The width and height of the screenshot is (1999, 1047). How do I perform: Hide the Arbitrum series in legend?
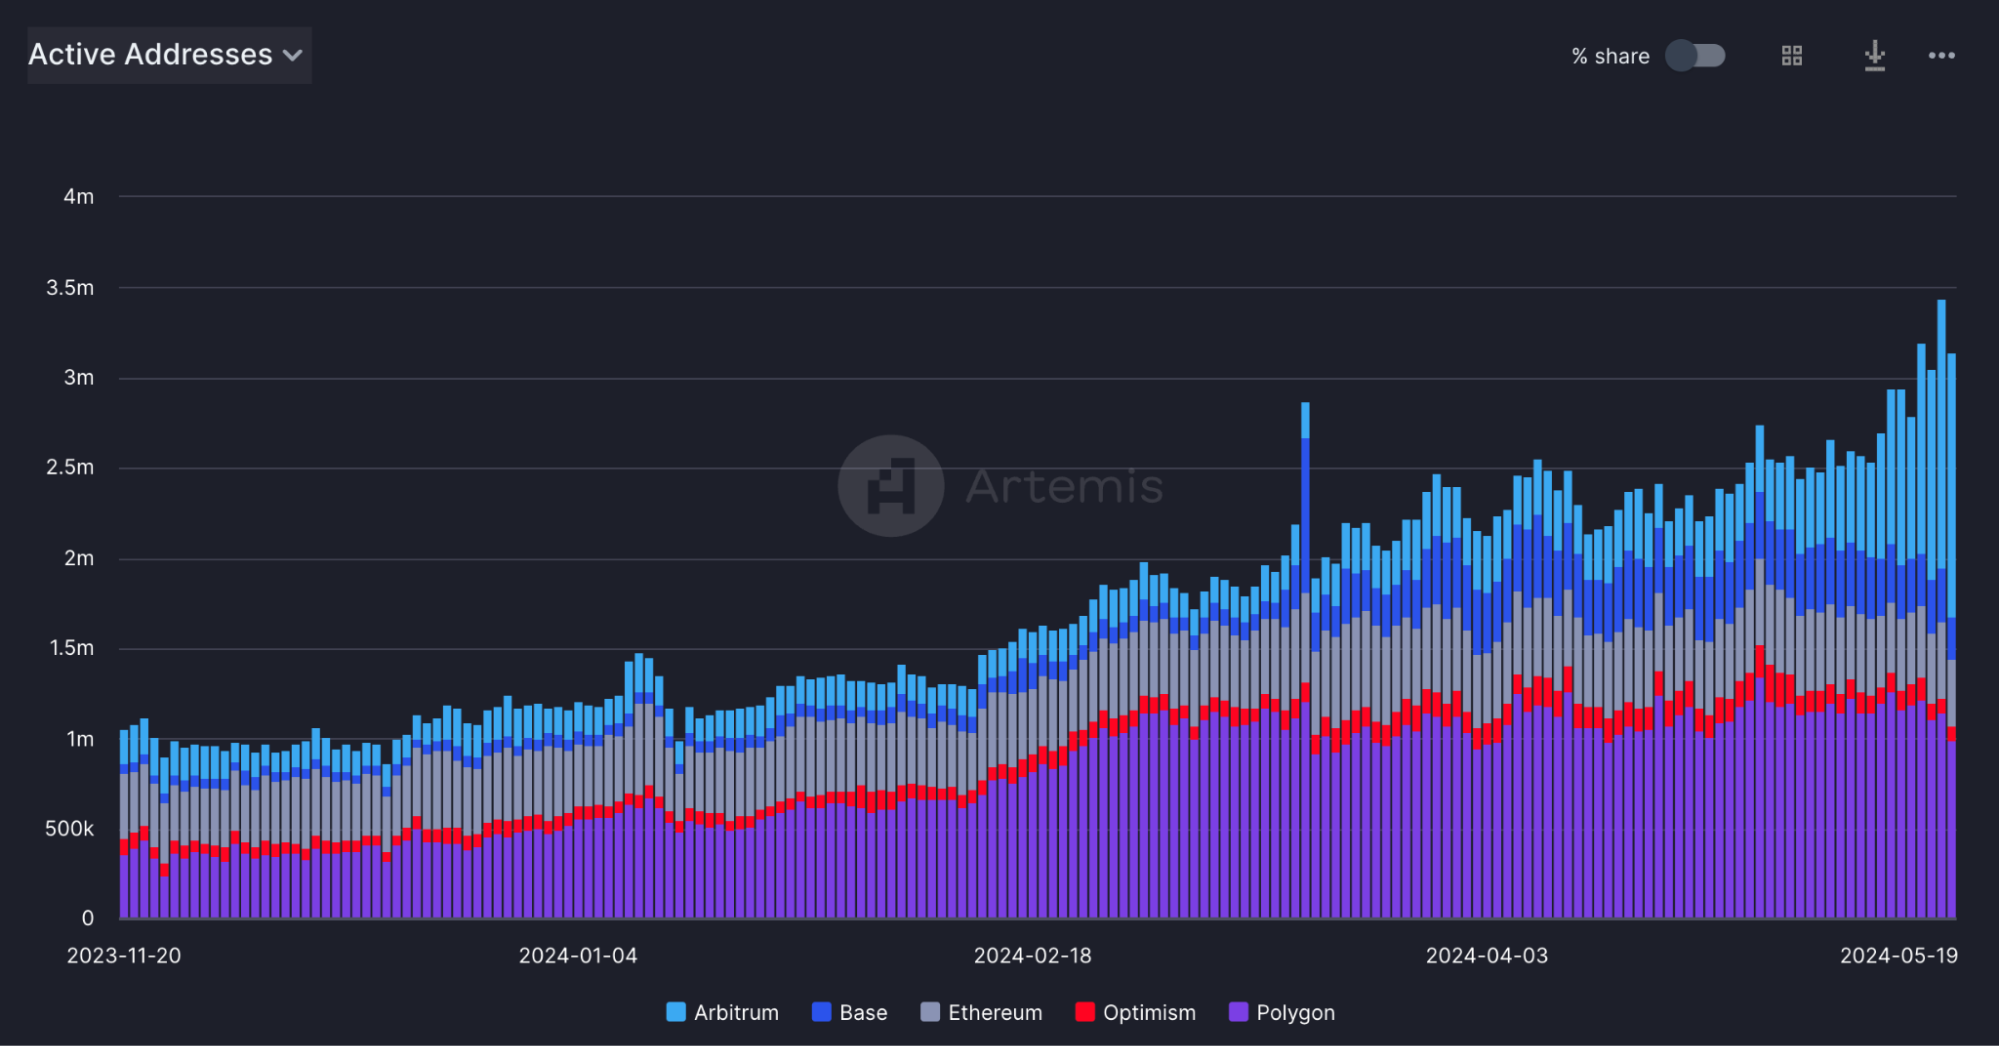pos(723,1012)
